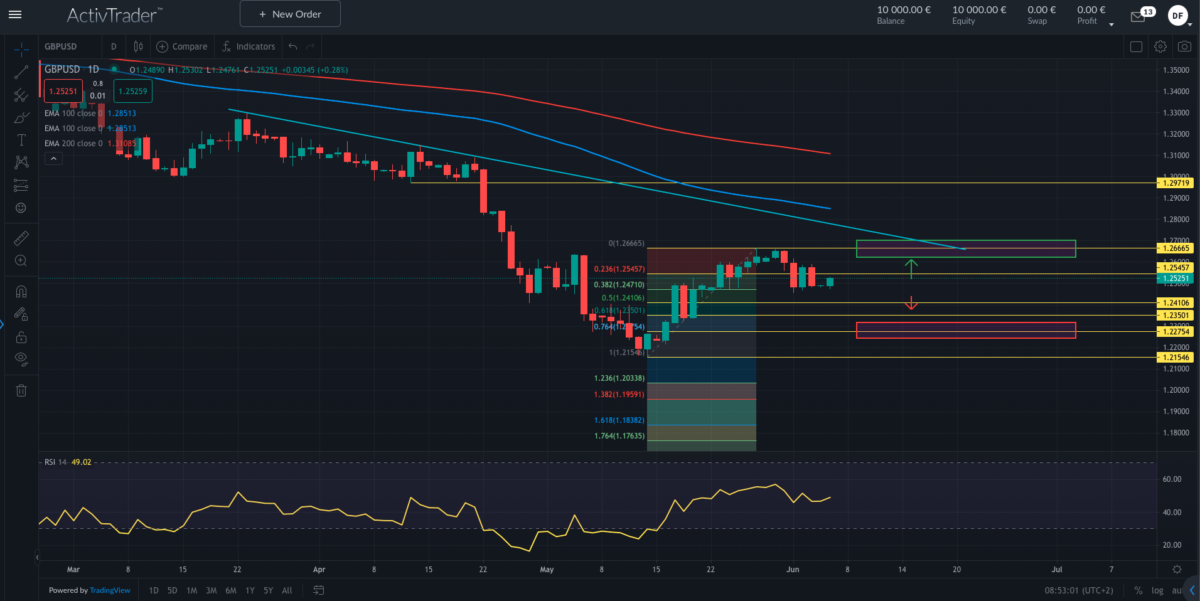Select the 1Y time range tab
This screenshot has height=601, width=1200.
[x=249, y=590]
